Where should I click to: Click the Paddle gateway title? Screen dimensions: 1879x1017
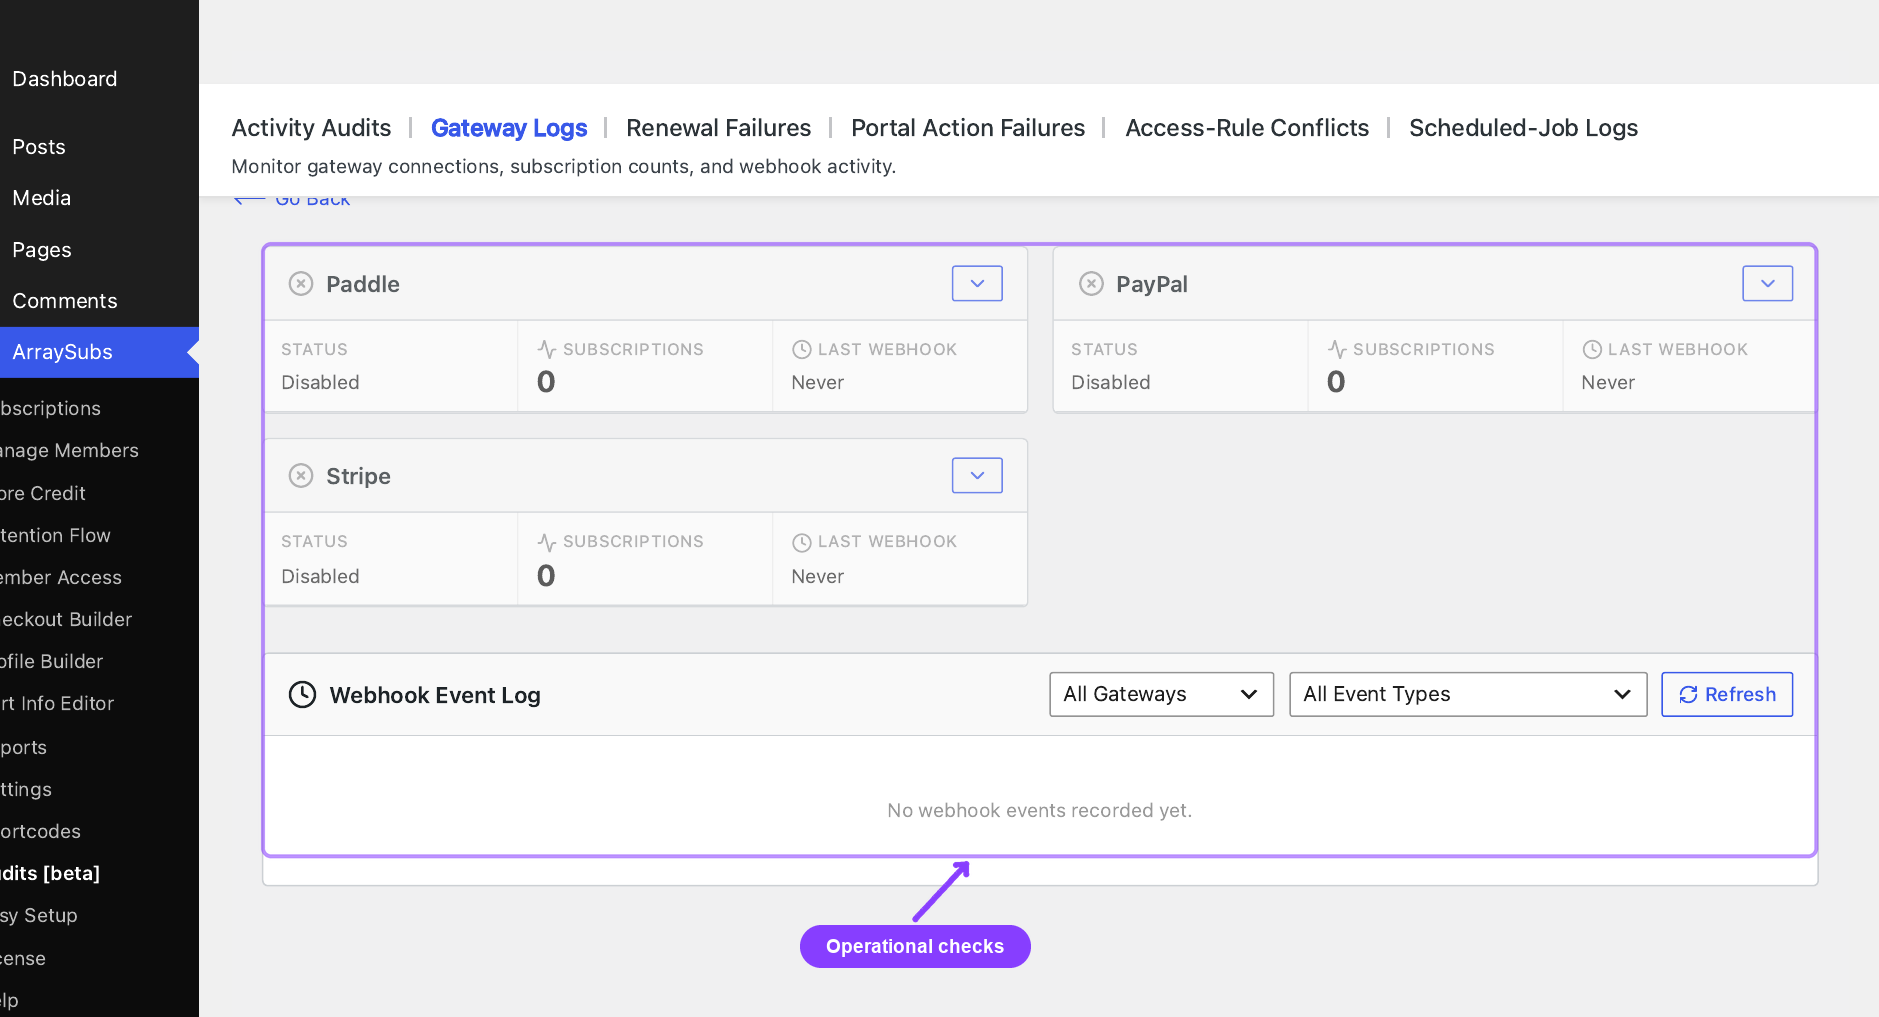(x=363, y=284)
